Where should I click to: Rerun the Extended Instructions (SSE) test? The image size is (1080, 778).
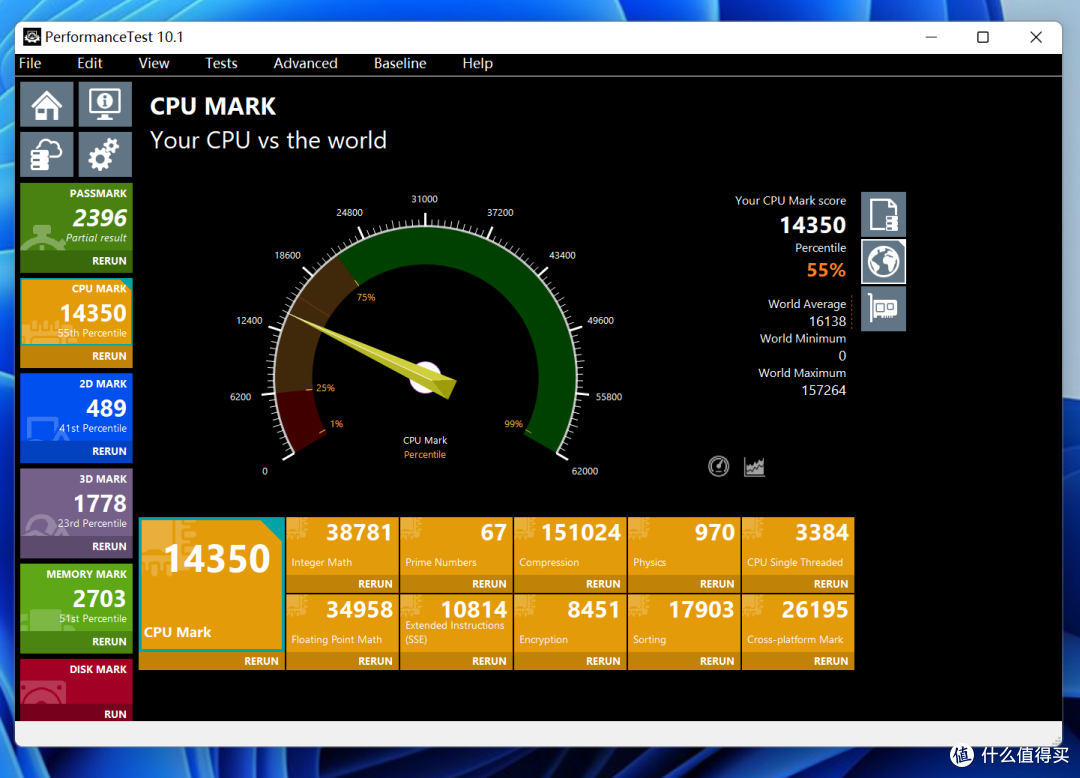[489, 661]
